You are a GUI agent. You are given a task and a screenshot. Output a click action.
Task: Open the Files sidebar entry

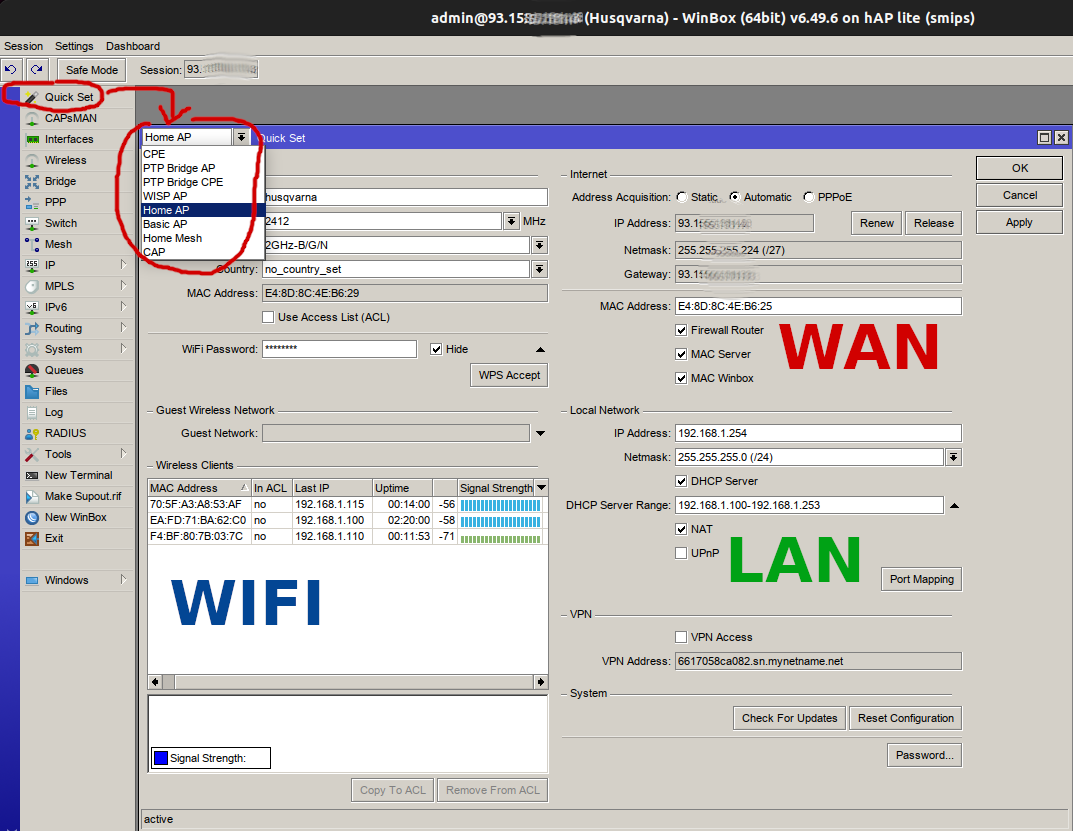click(56, 391)
